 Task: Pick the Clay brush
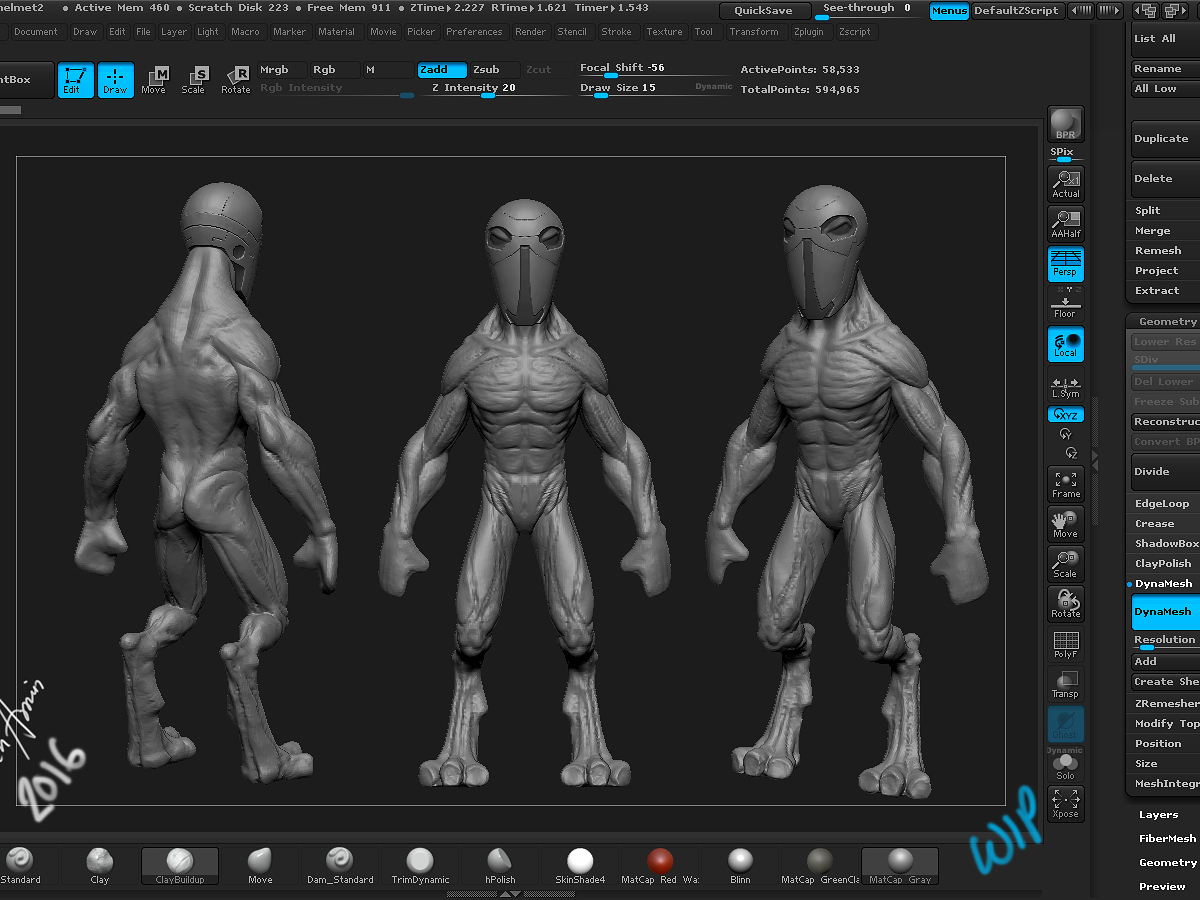pos(100,866)
